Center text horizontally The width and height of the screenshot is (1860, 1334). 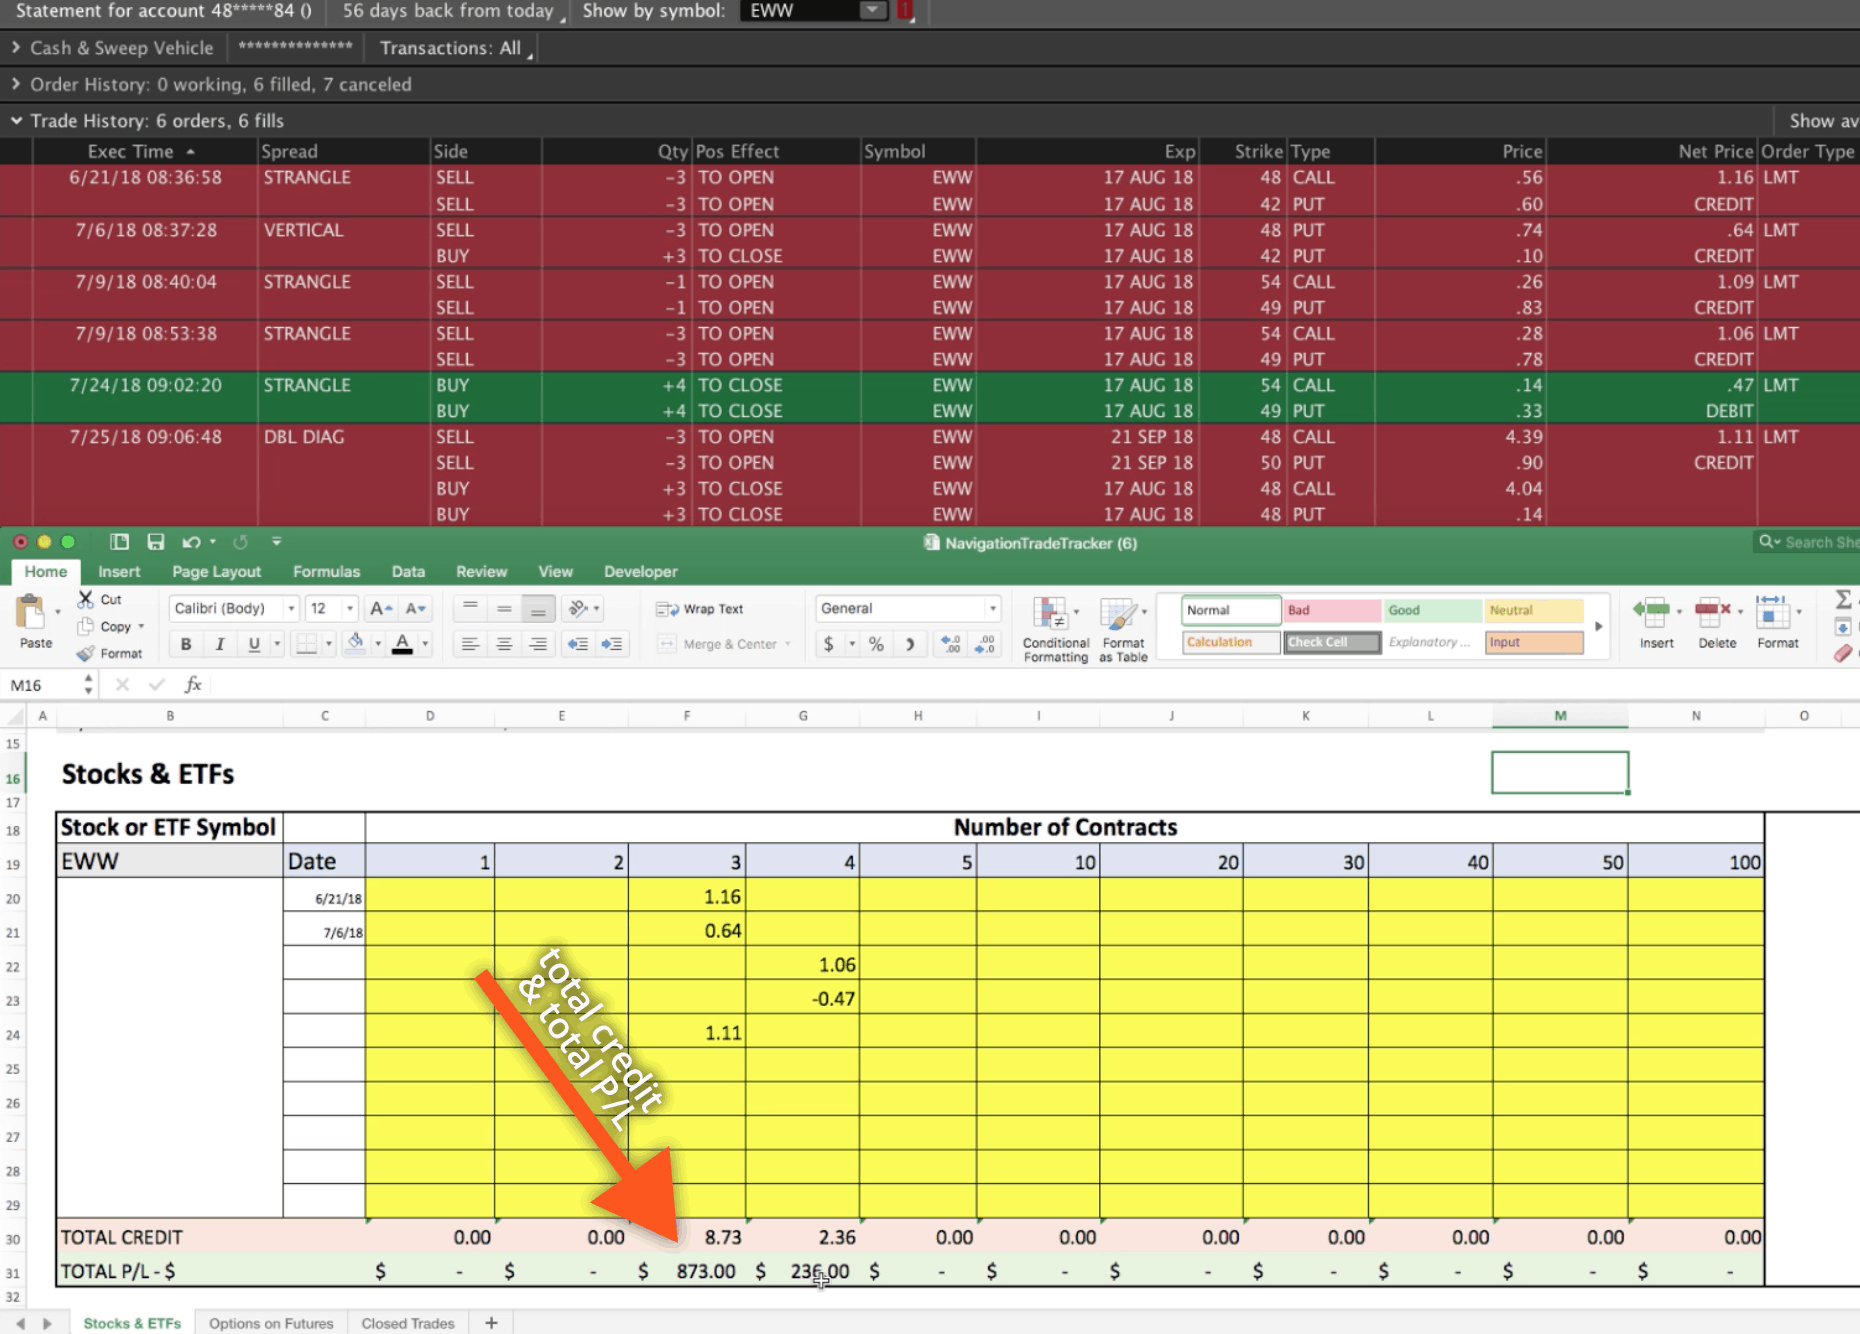tap(504, 644)
